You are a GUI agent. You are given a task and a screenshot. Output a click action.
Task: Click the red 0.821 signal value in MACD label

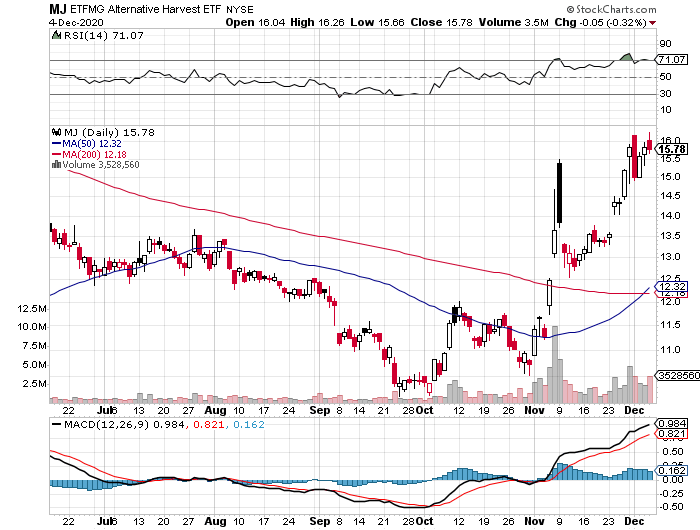tap(208, 425)
